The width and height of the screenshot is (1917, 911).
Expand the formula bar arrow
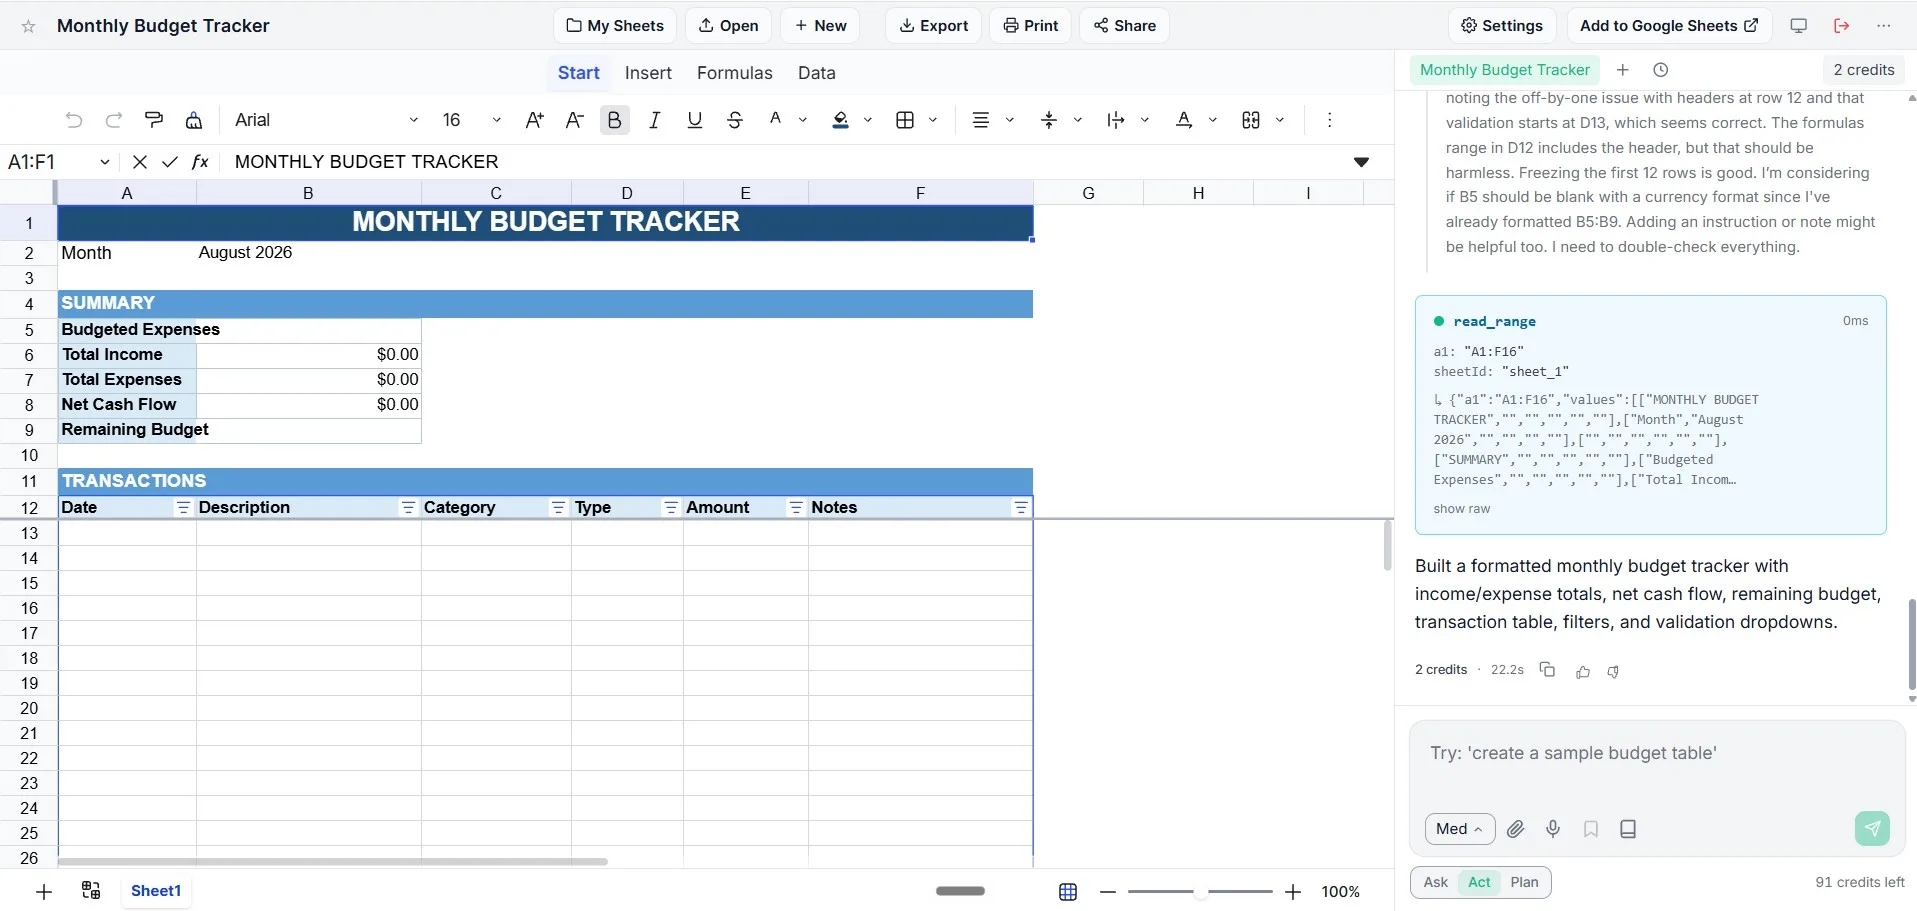(x=1361, y=162)
